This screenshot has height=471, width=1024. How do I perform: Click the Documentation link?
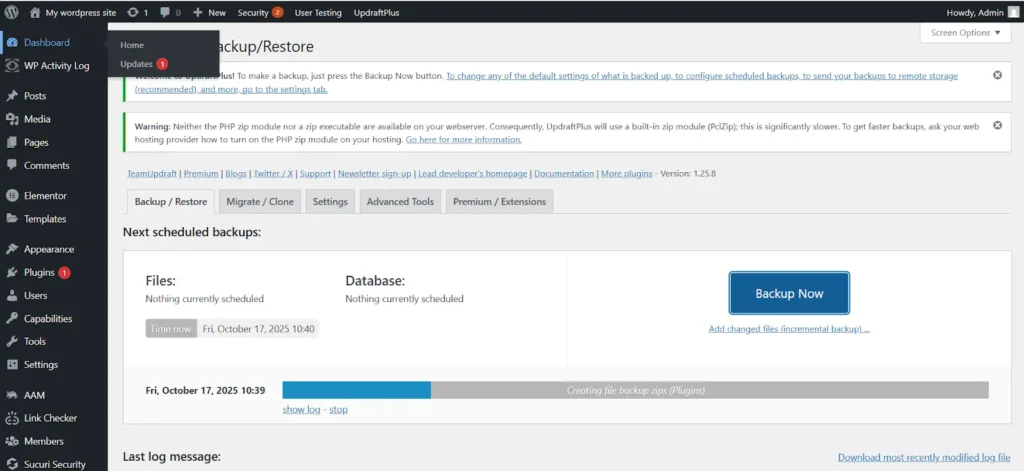tap(564, 174)
